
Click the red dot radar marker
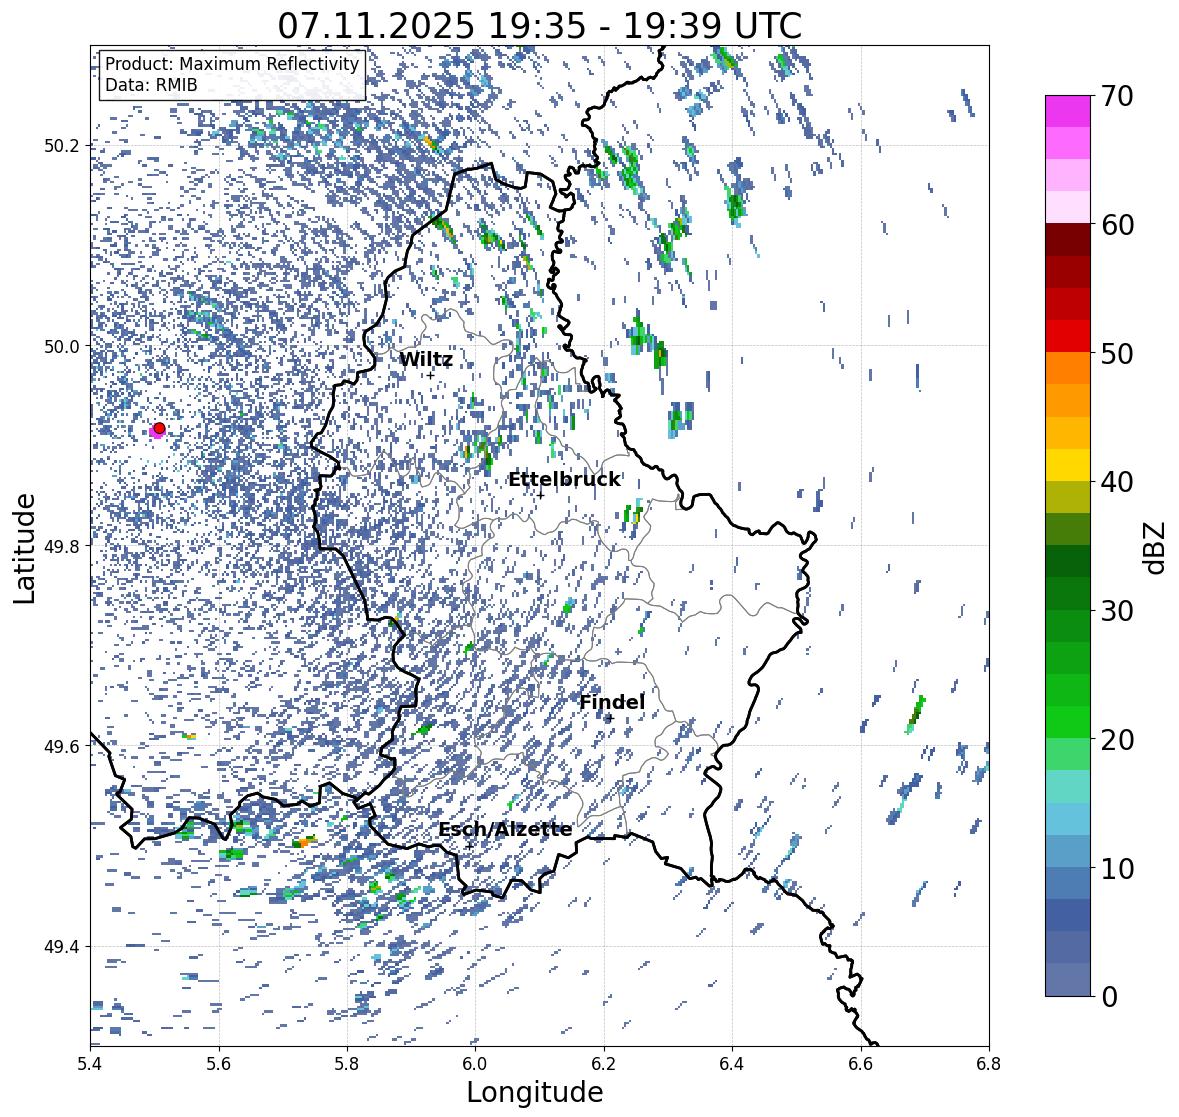pyautogui.click(x=159, y=428)
